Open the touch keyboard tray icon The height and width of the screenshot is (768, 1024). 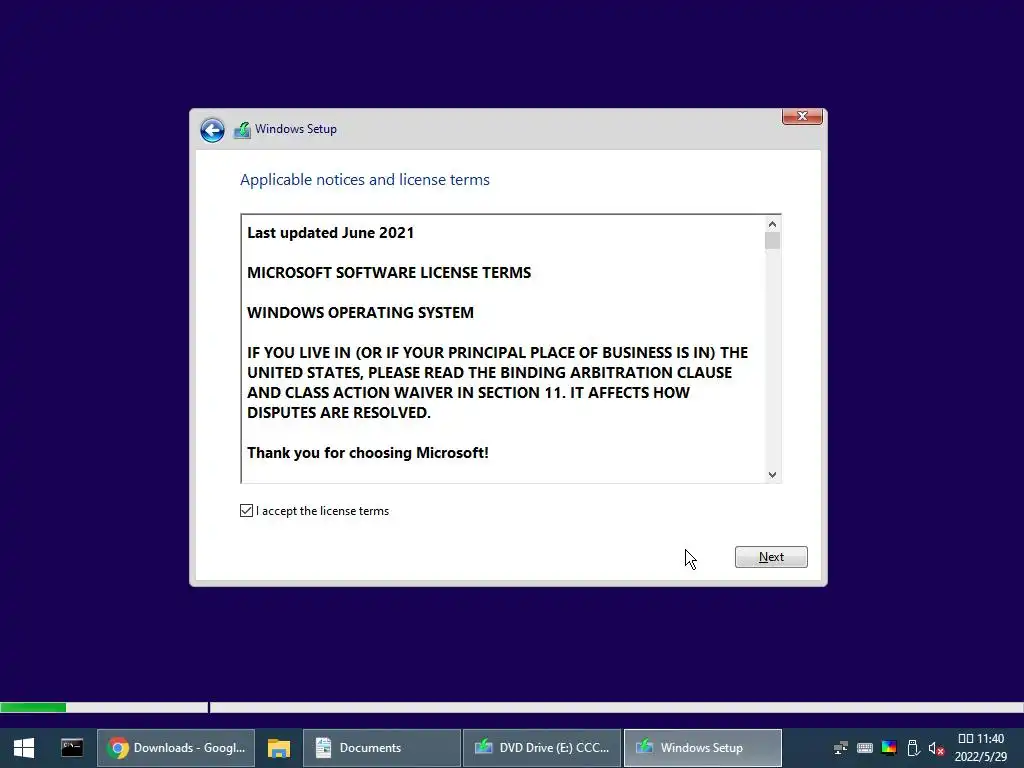(865, 748)
